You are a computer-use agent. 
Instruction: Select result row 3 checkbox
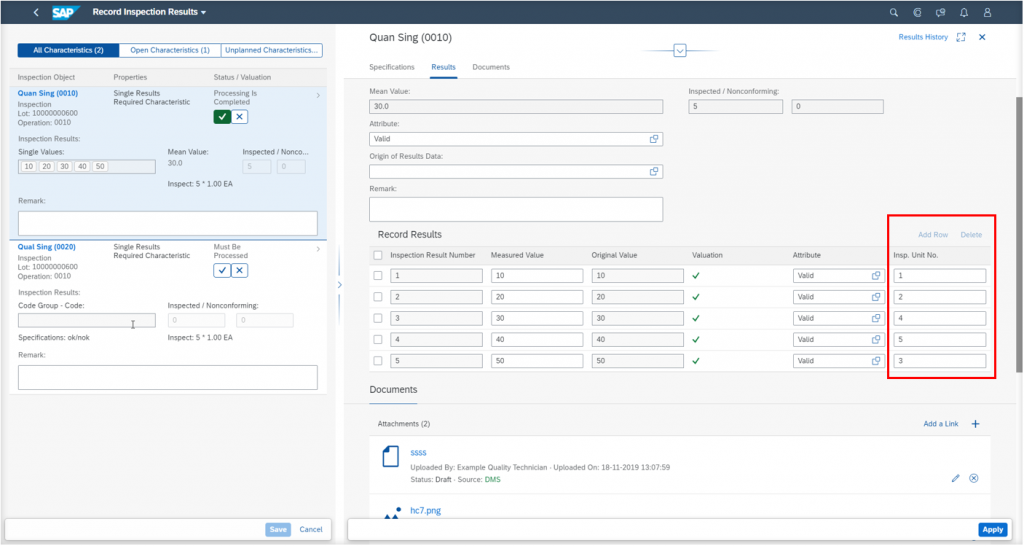pyautogui.click(x=377, y=318)
